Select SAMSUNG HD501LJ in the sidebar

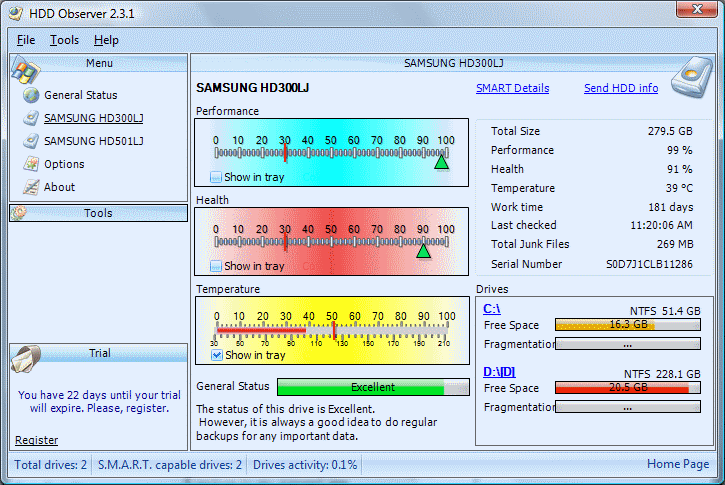tap(93, 141)
